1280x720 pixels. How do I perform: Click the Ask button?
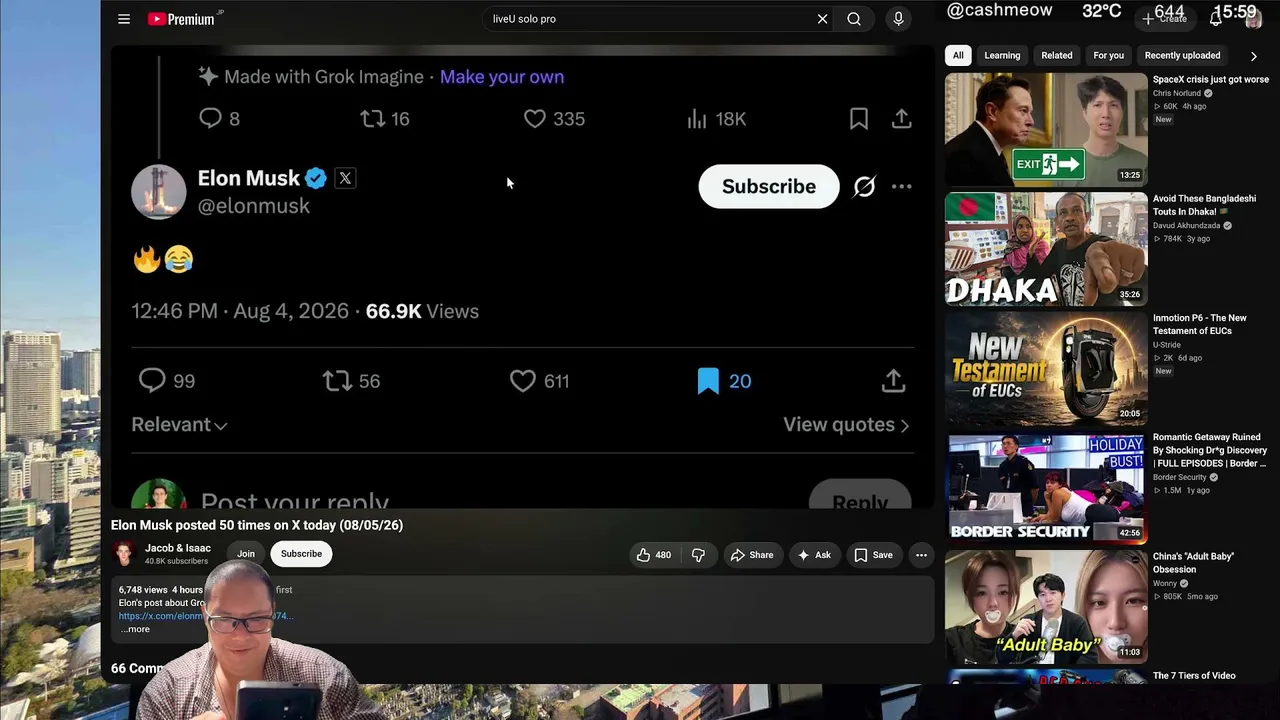(x=813, y=555)
